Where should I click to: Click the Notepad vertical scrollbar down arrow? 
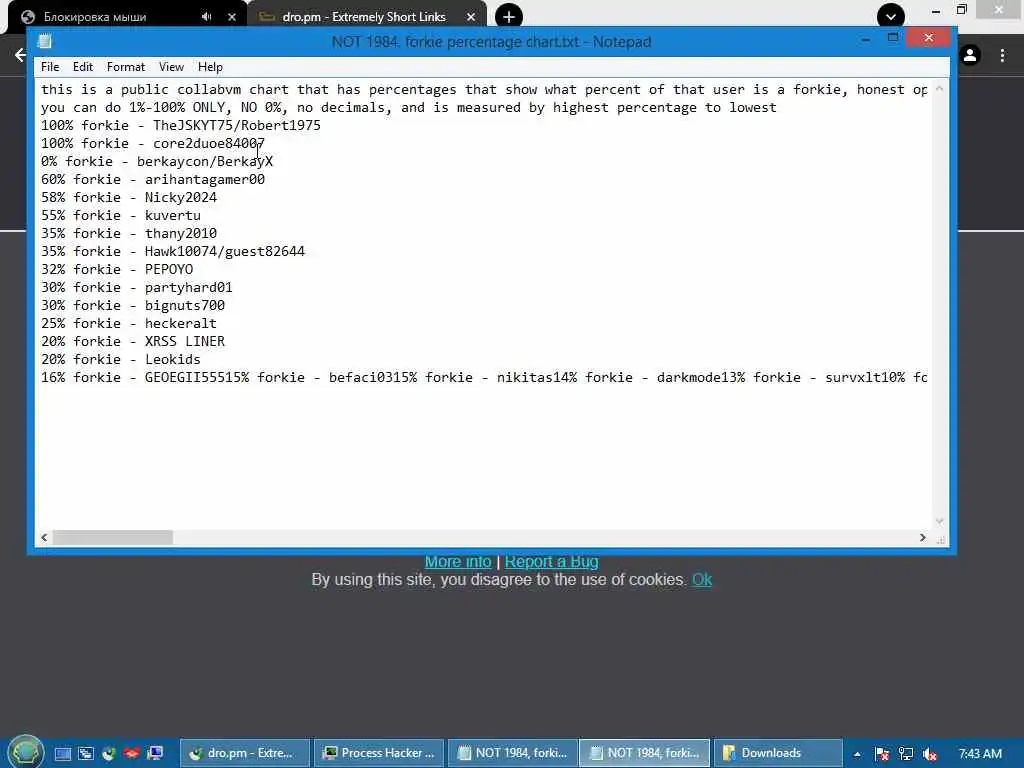point(940,521)
